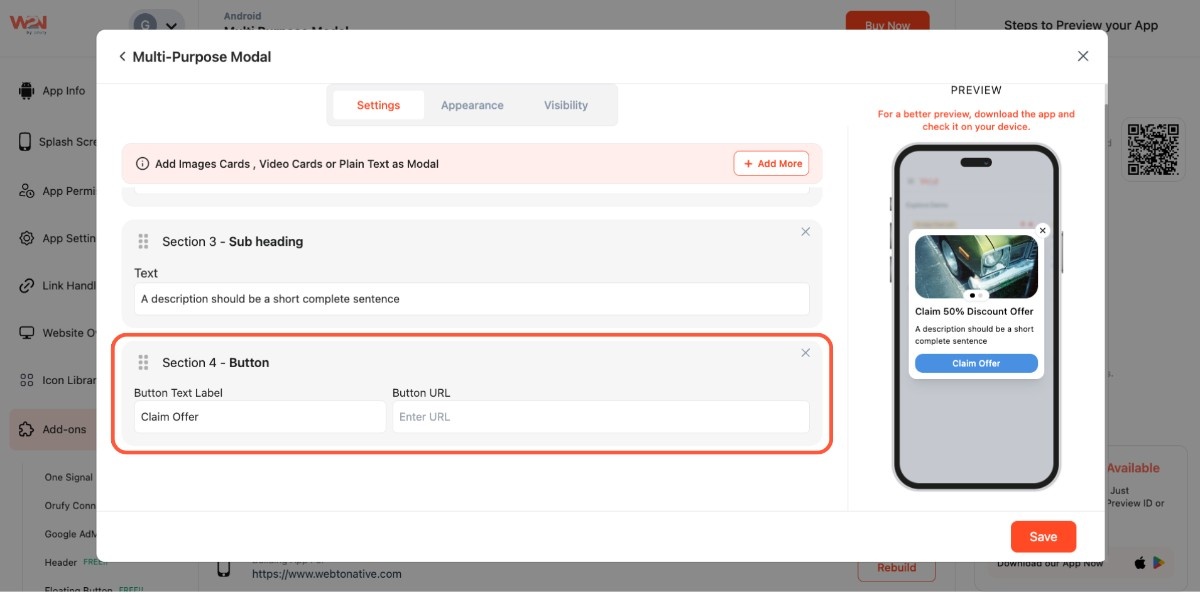Click drag handle for Section 3 Sub heading
The width and height of the screenshot is (1200, 596).
[x=143, y=241]
